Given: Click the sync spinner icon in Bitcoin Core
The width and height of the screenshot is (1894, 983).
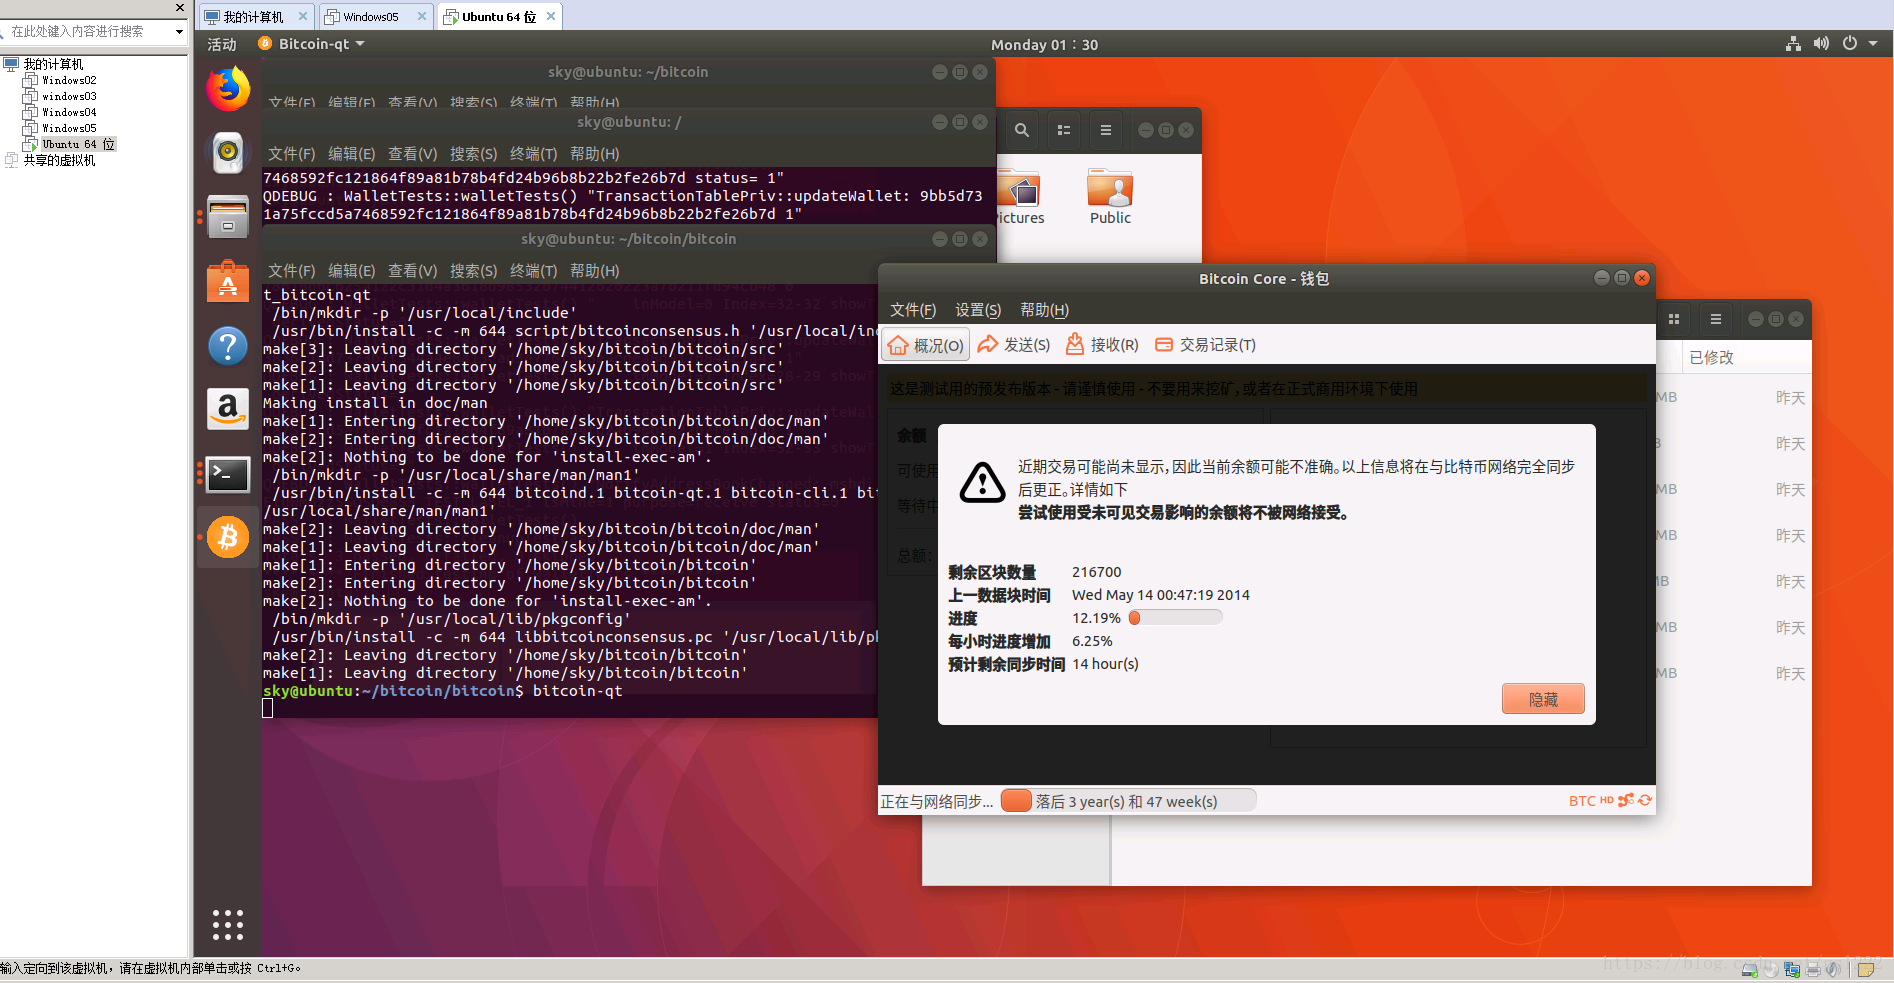Looking at the screenshot, I should point(1645,800).
